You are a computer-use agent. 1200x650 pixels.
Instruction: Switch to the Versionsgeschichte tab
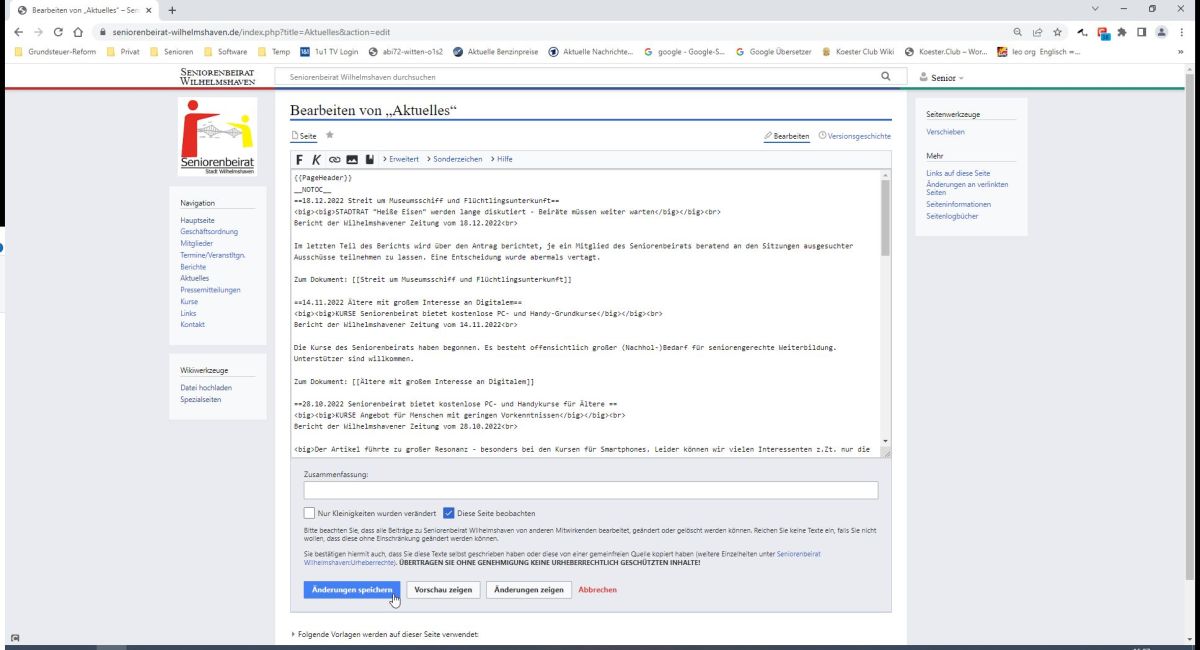854,136
